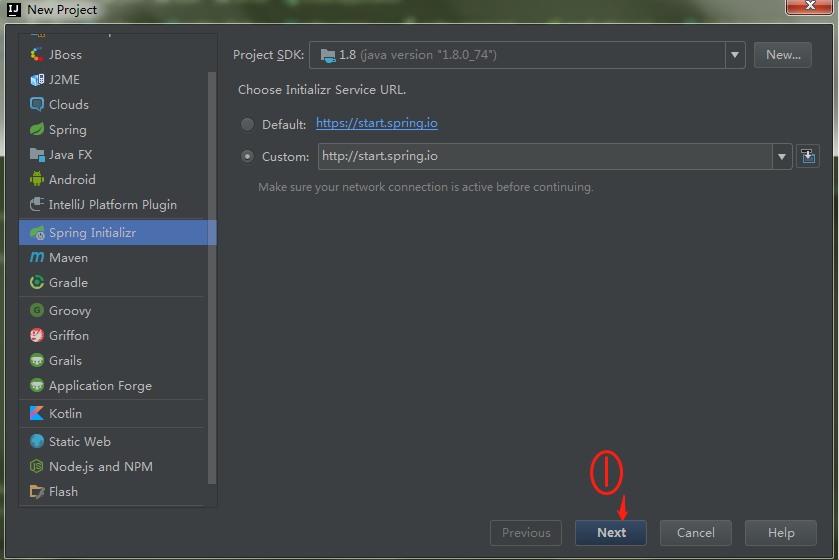Choose Gradle project type

113,282
